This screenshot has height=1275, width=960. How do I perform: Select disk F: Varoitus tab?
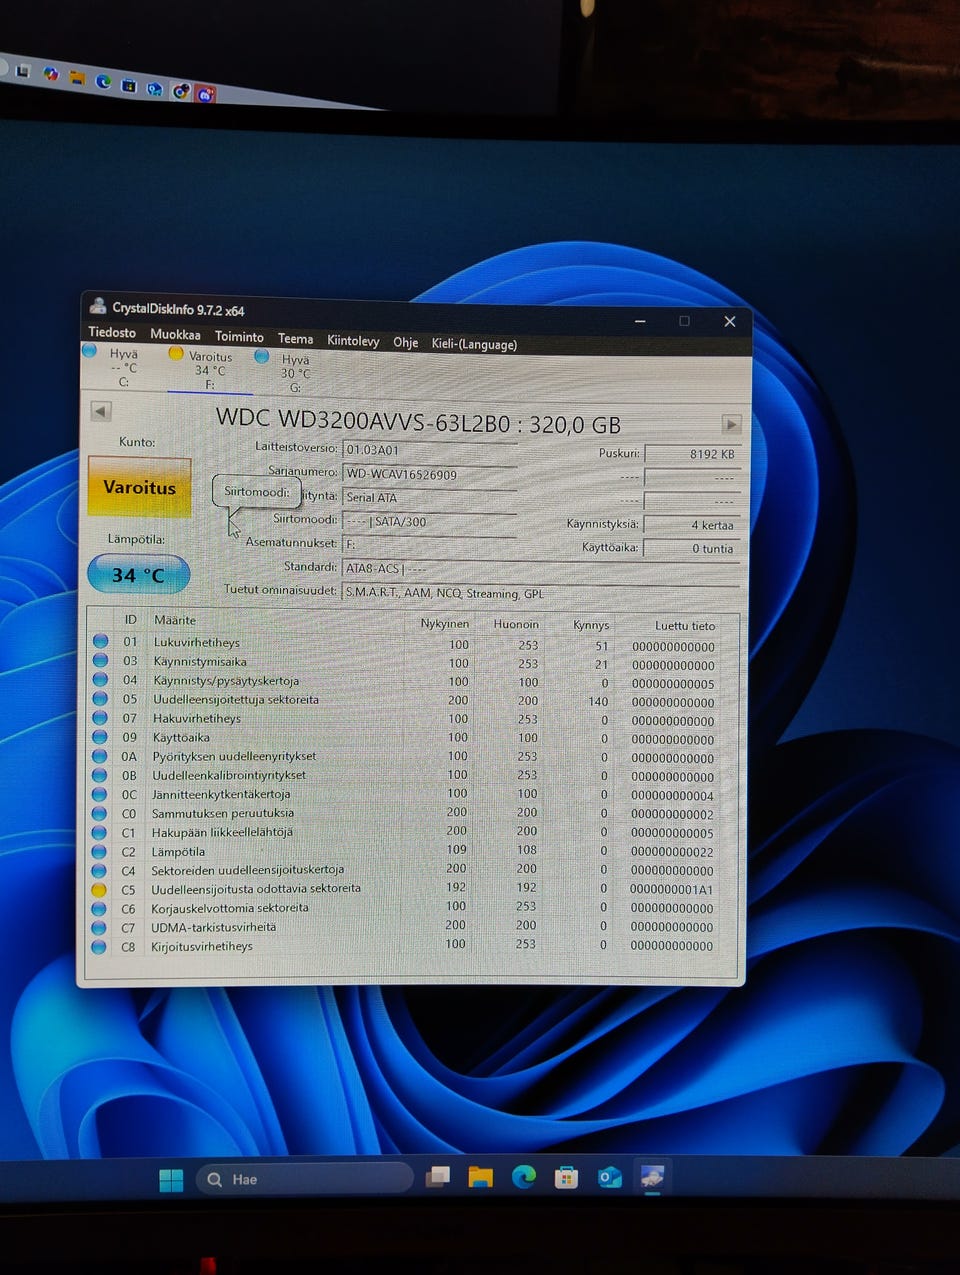click(x=208, y=369)
